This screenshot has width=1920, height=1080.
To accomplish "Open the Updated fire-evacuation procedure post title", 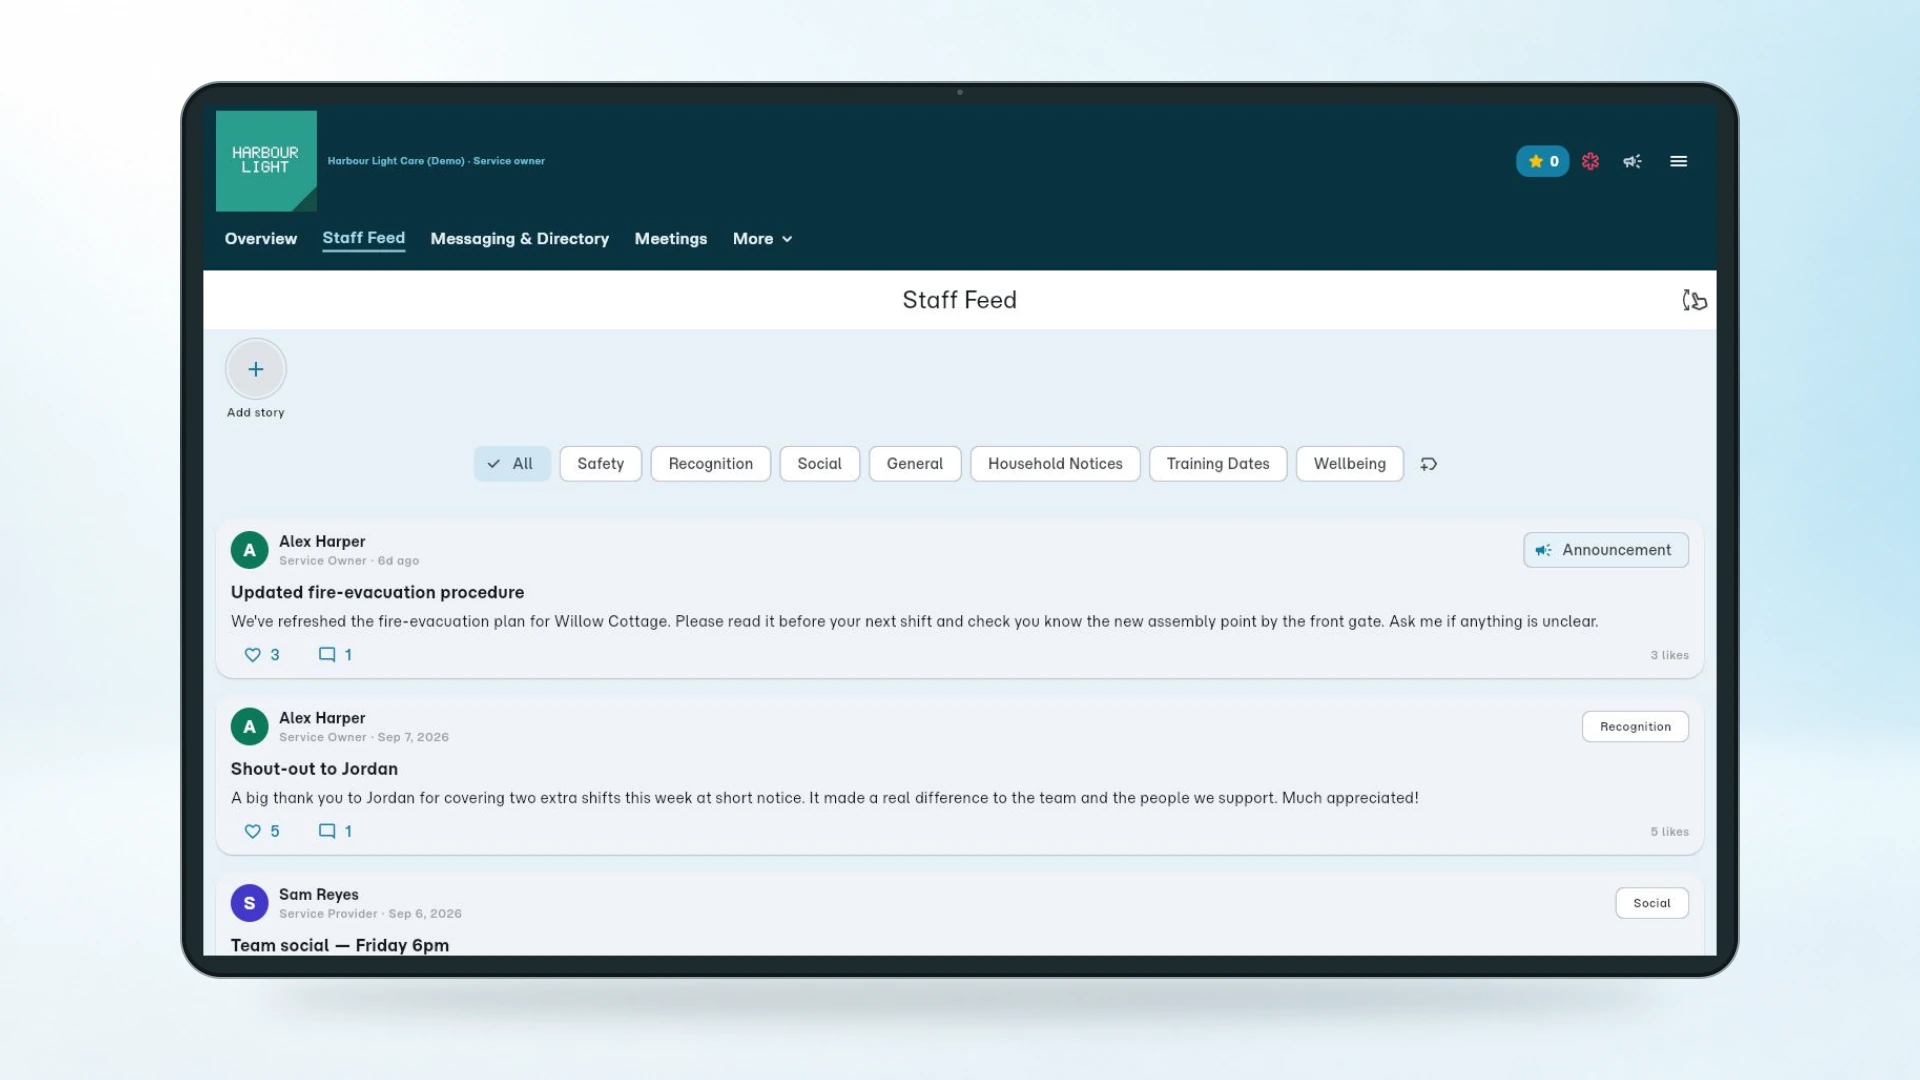I will point(377,593).
